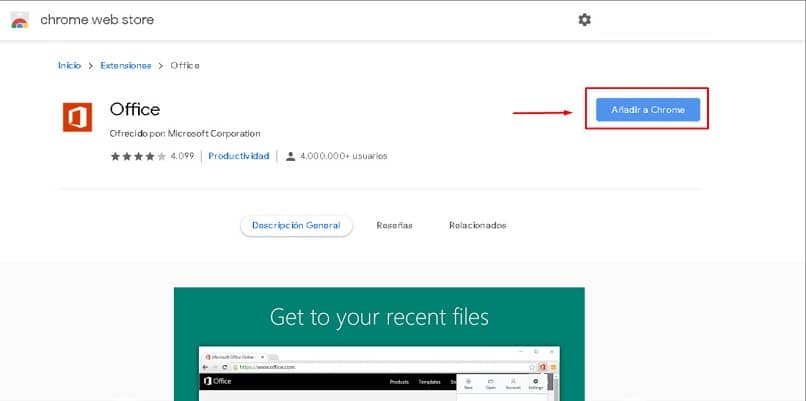Click the 4.099 ratings count
Viewport: 806px width, 401px height.
tap(182, 156)
